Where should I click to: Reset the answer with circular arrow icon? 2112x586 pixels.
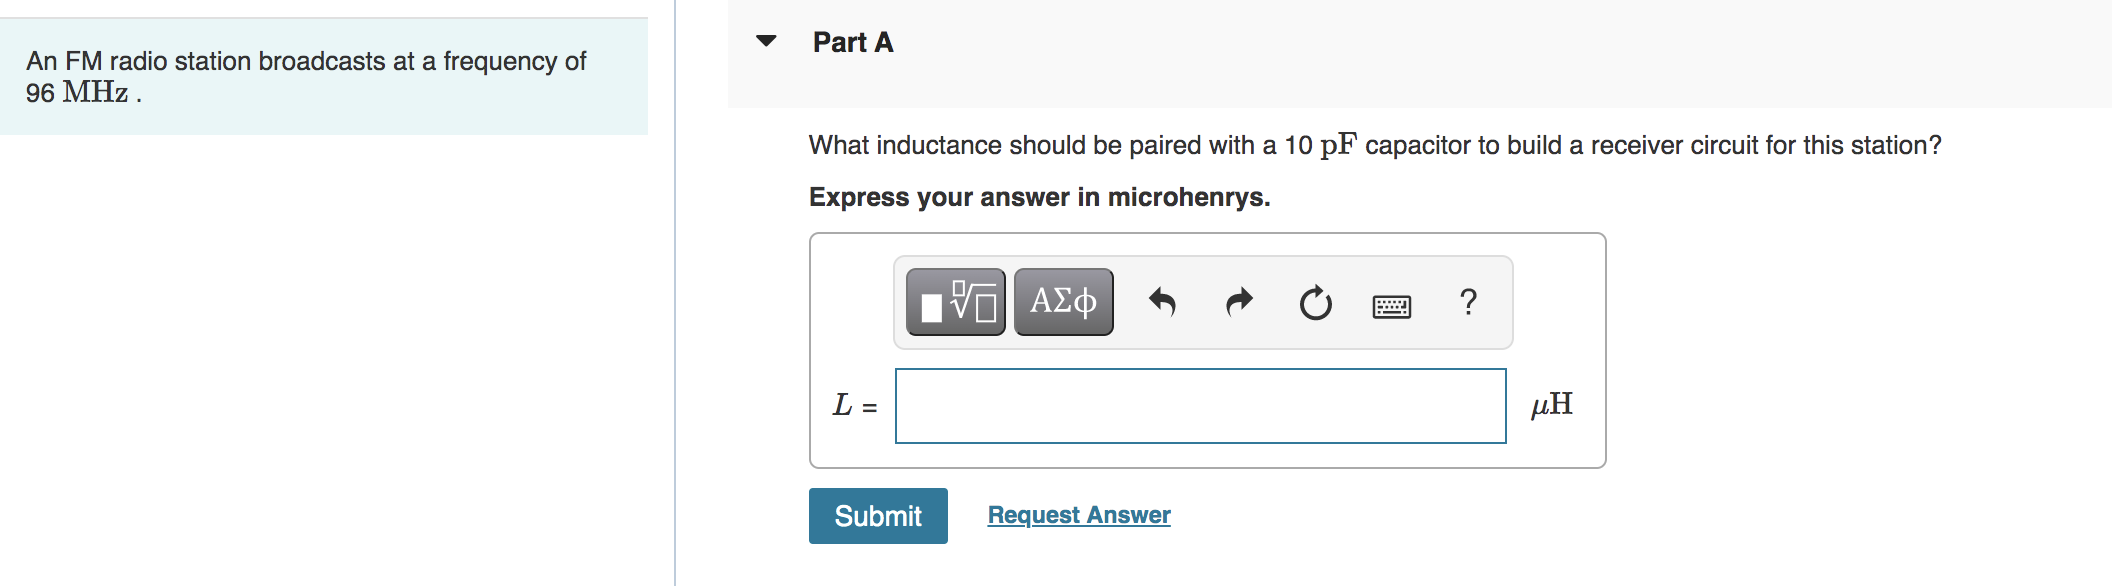tap(1316, 302)
